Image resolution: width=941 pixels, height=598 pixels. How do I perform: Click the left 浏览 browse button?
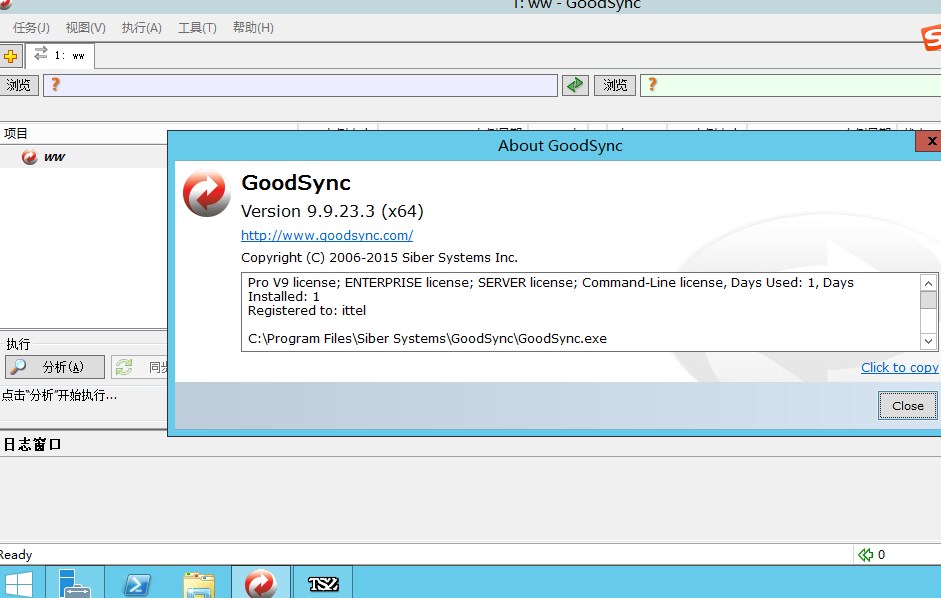[x=19, y=85]
